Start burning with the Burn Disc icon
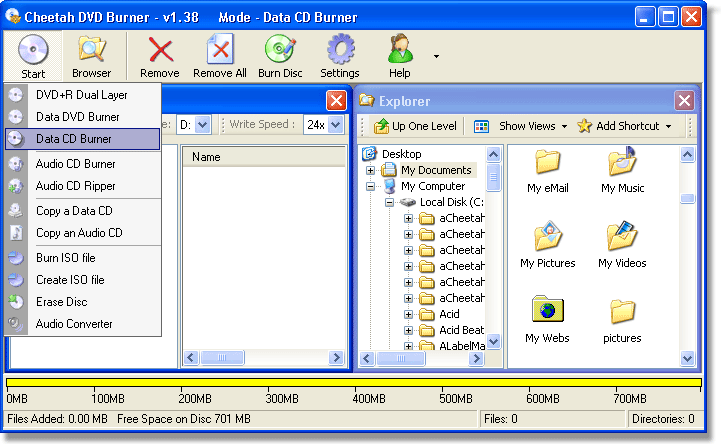This screenshot has height=444, width=721. (280, 50)
